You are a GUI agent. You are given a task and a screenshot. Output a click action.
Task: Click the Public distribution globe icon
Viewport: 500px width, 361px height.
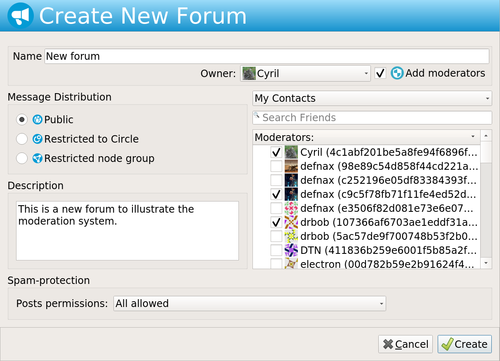coord(37,119)
